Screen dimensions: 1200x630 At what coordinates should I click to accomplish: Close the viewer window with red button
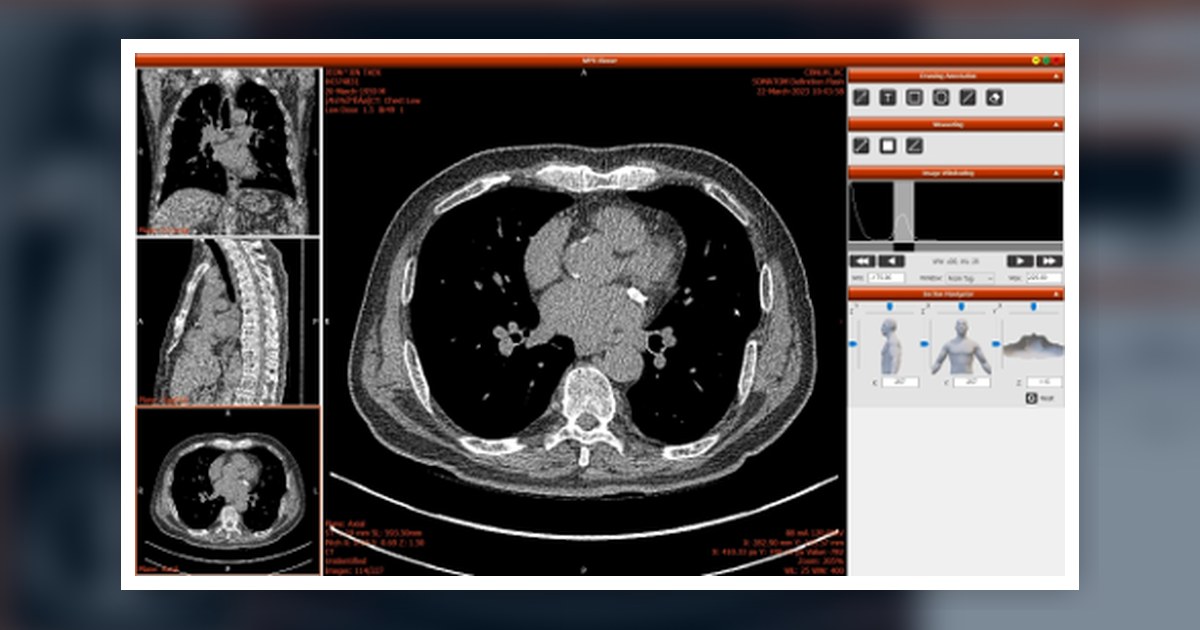1058,60
